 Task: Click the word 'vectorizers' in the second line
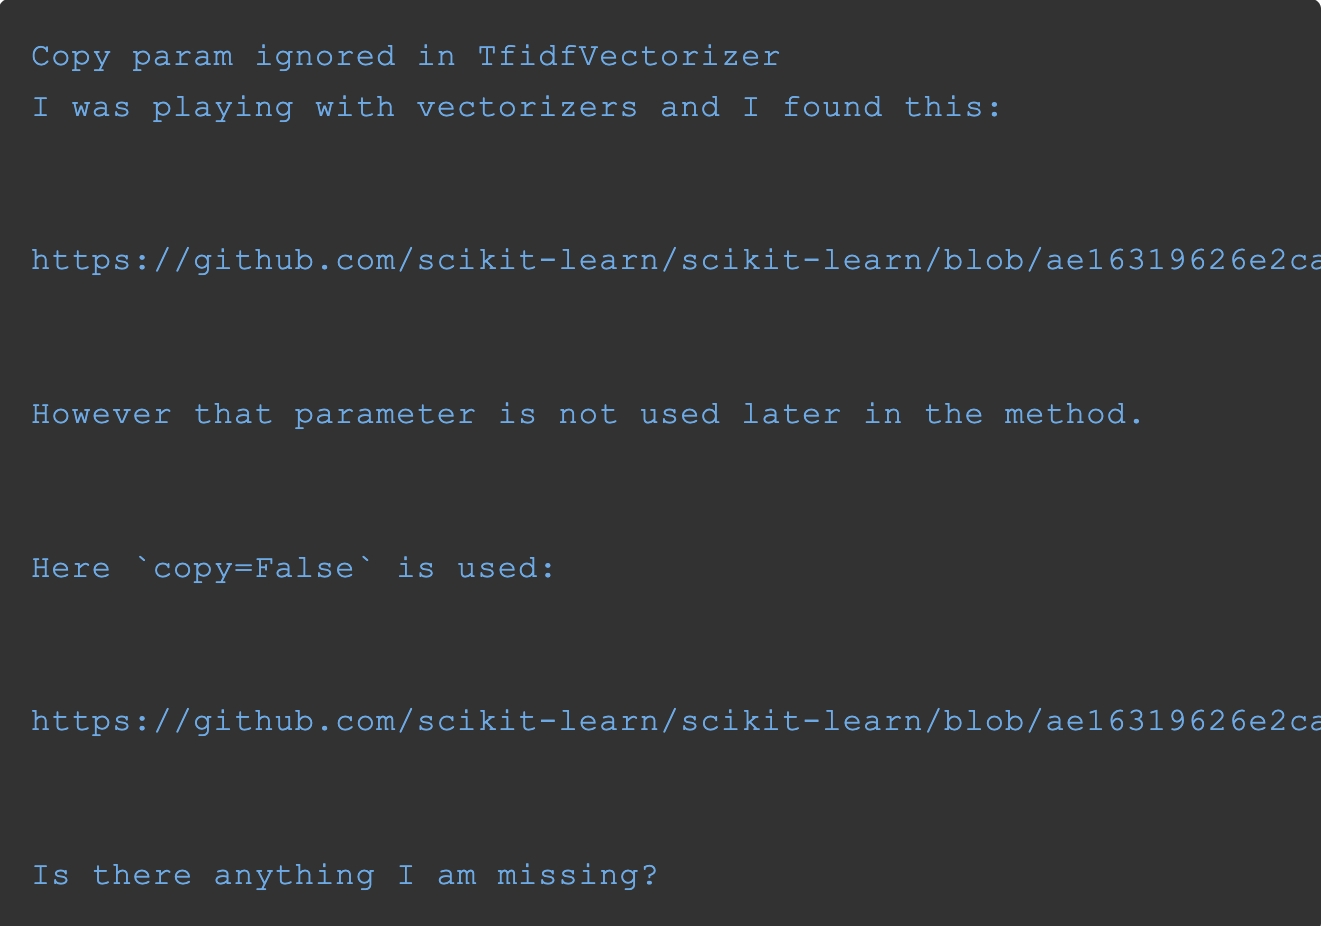click(x=527, y=107)
